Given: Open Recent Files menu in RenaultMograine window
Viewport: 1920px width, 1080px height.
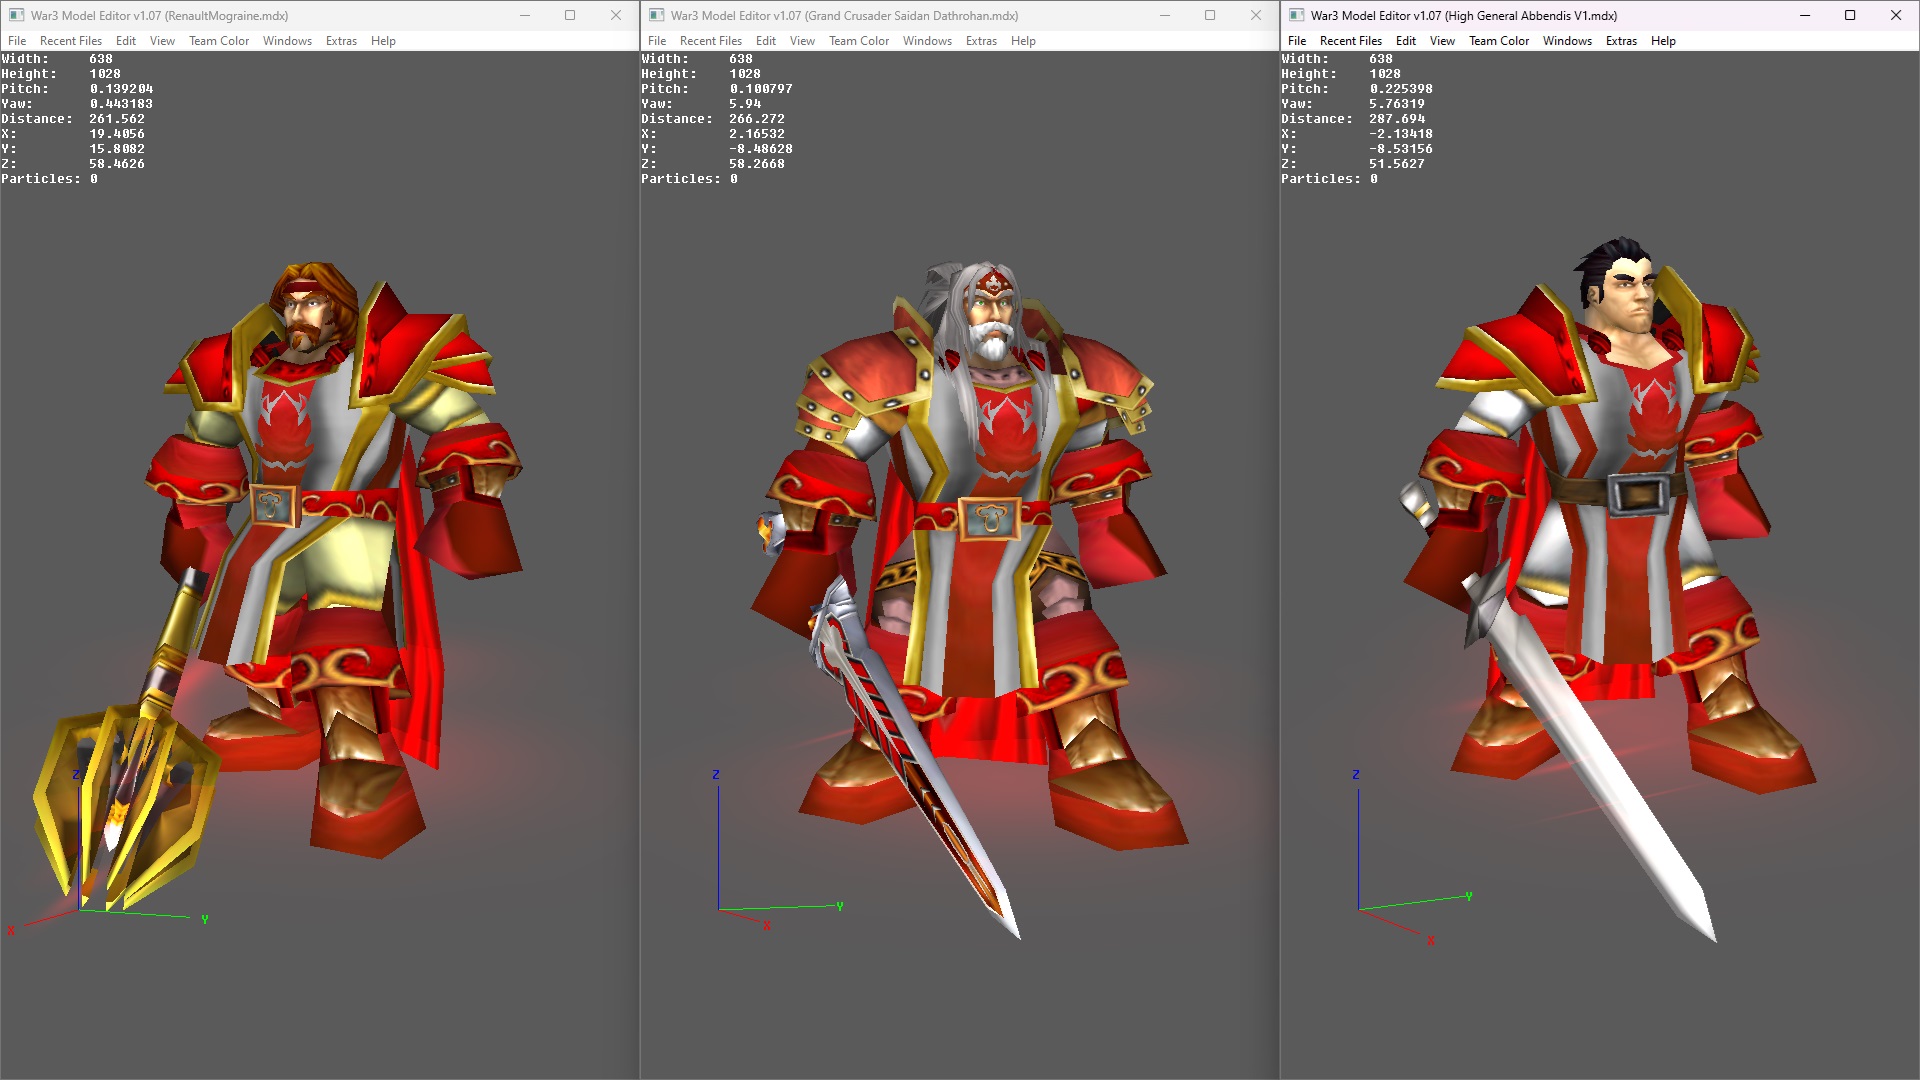Looking at the screenshot, I should [x=71, y=41].
